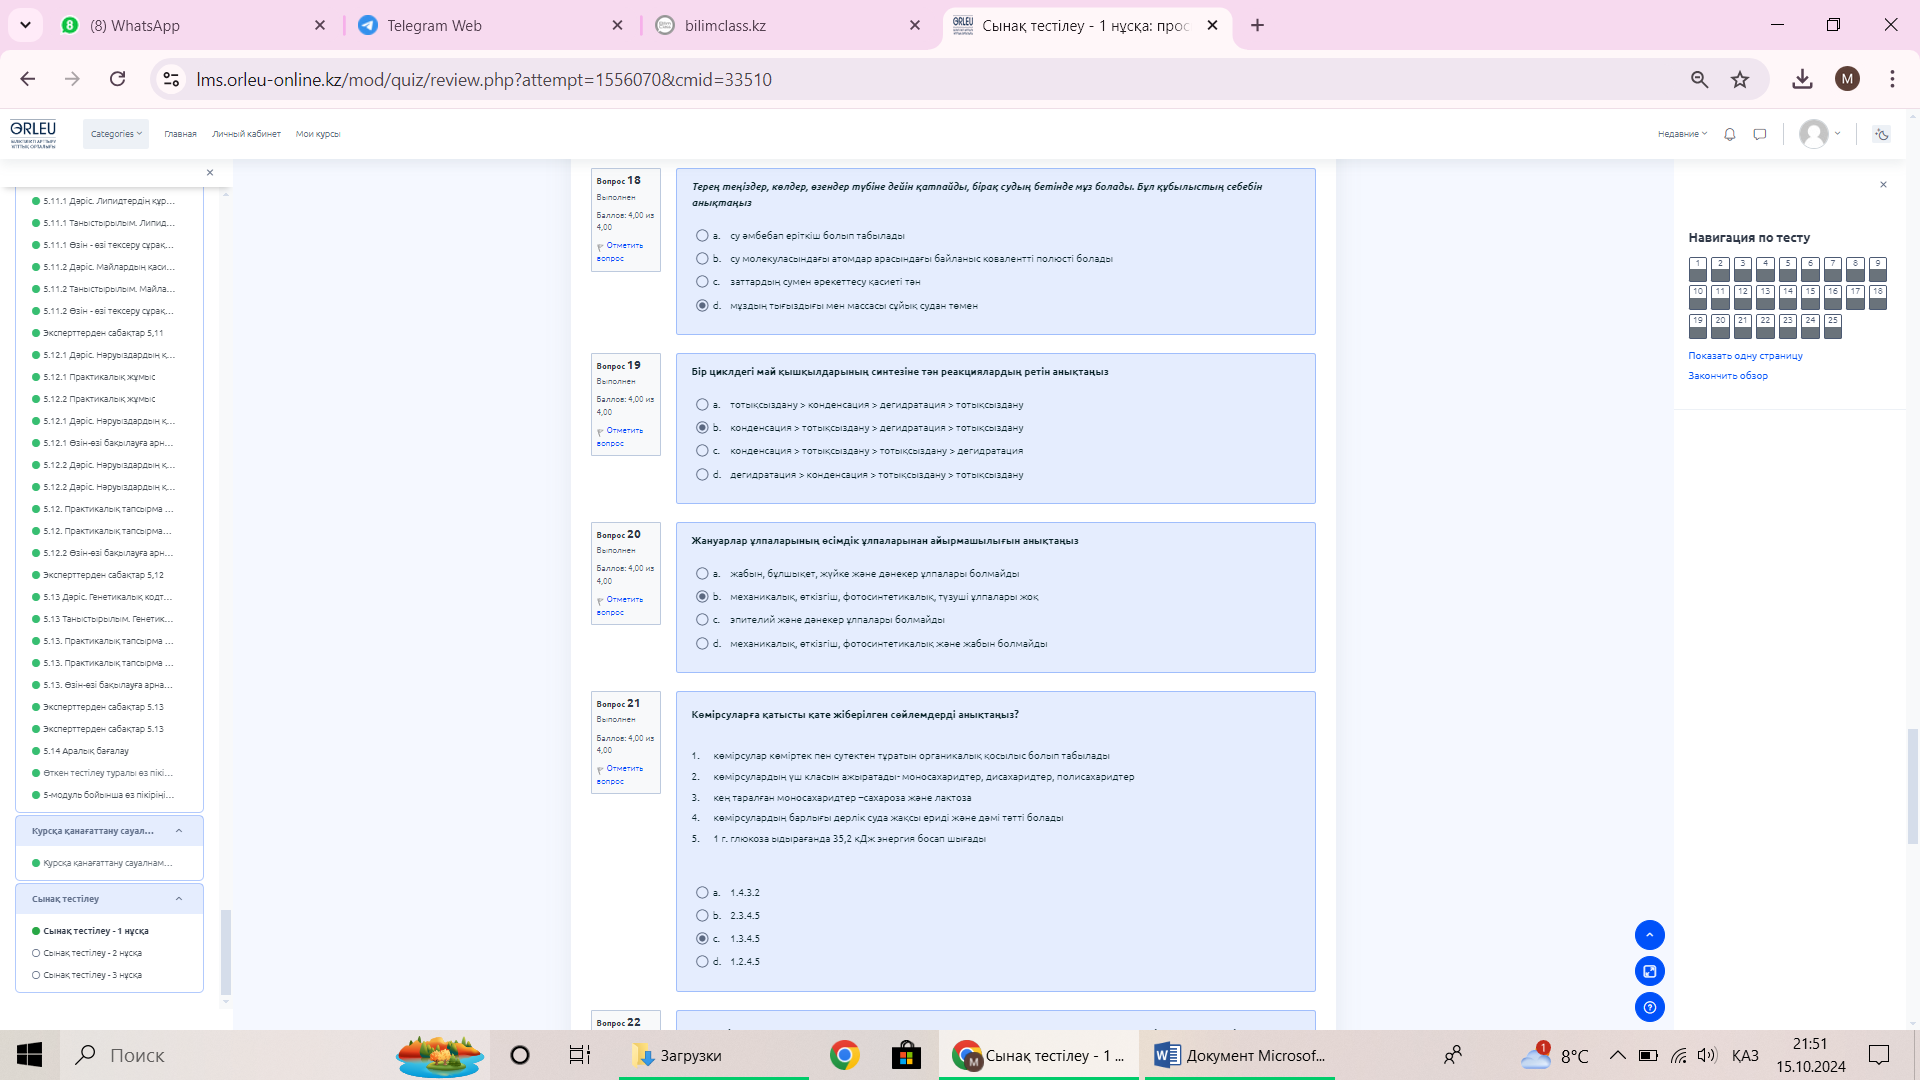The image size is (1920, 1080).
Task: Collapse the Сынақ тестілеу section
Action: (179, 899)
